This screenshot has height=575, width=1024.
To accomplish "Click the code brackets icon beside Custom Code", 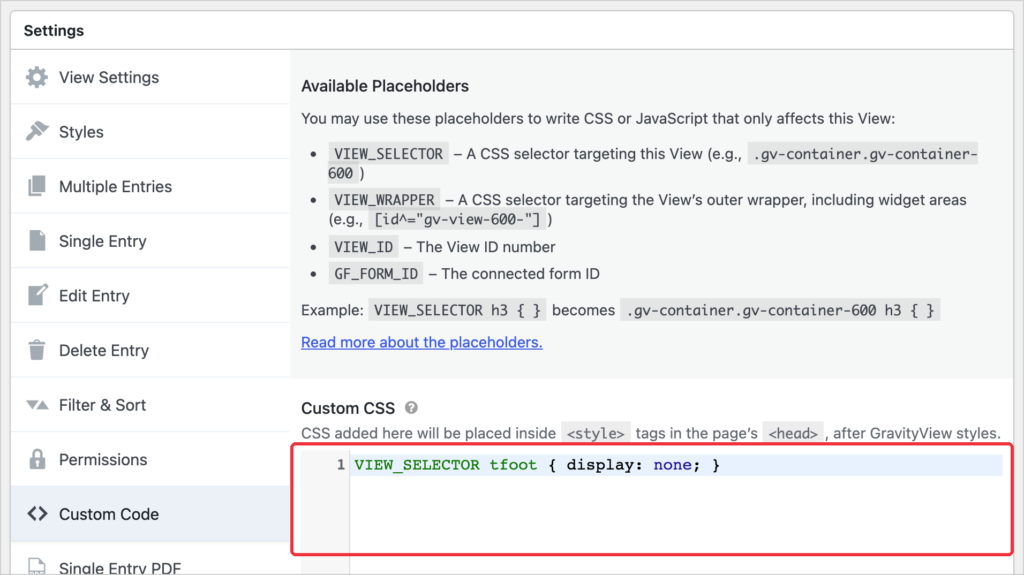I will coord(37,514).
